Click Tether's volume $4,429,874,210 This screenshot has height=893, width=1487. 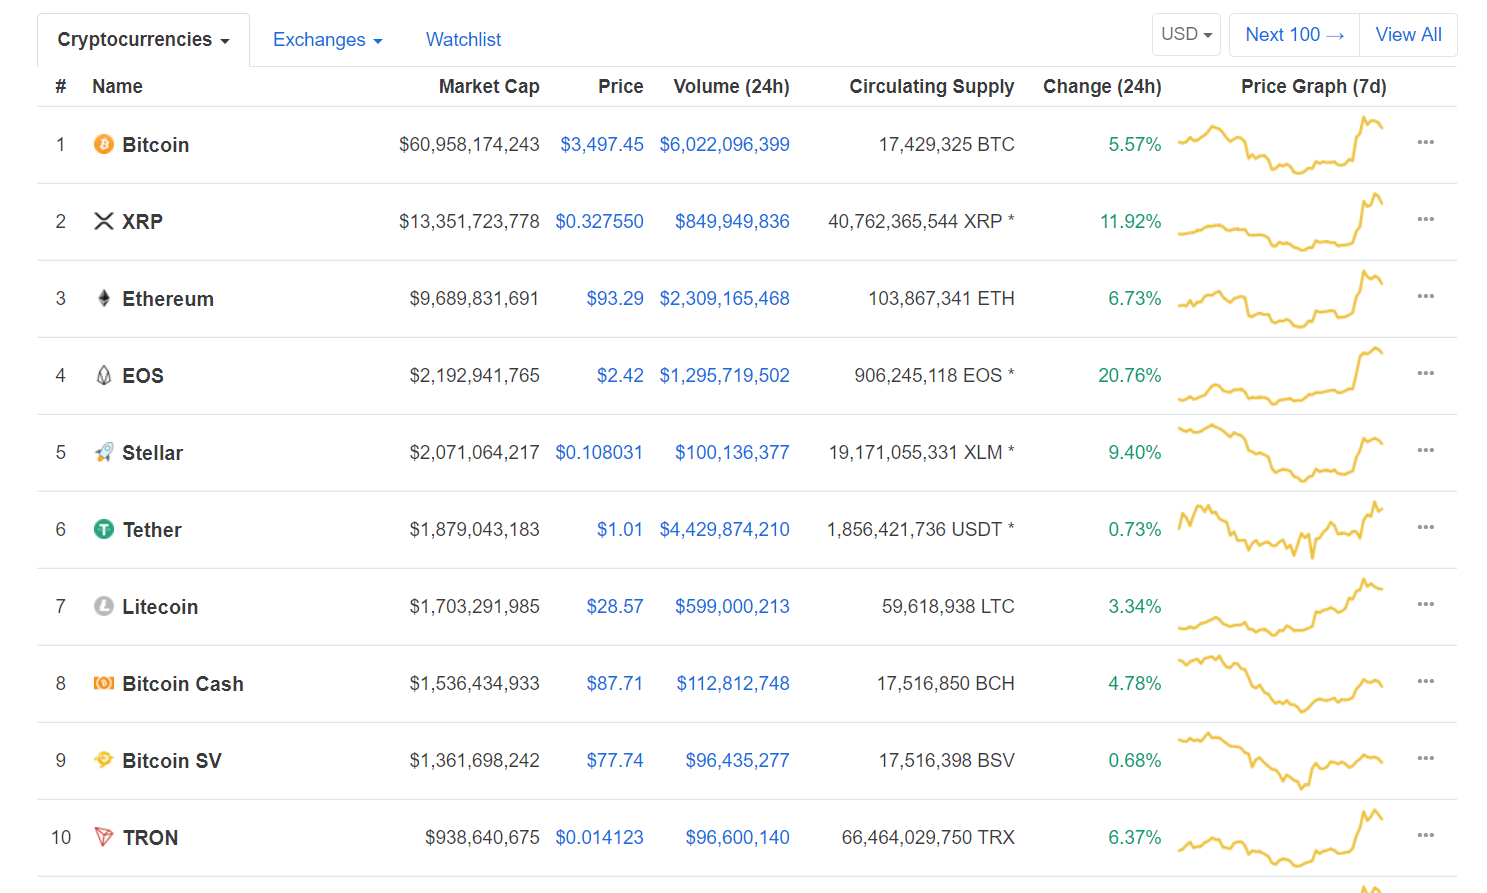[x=725, y=529]
